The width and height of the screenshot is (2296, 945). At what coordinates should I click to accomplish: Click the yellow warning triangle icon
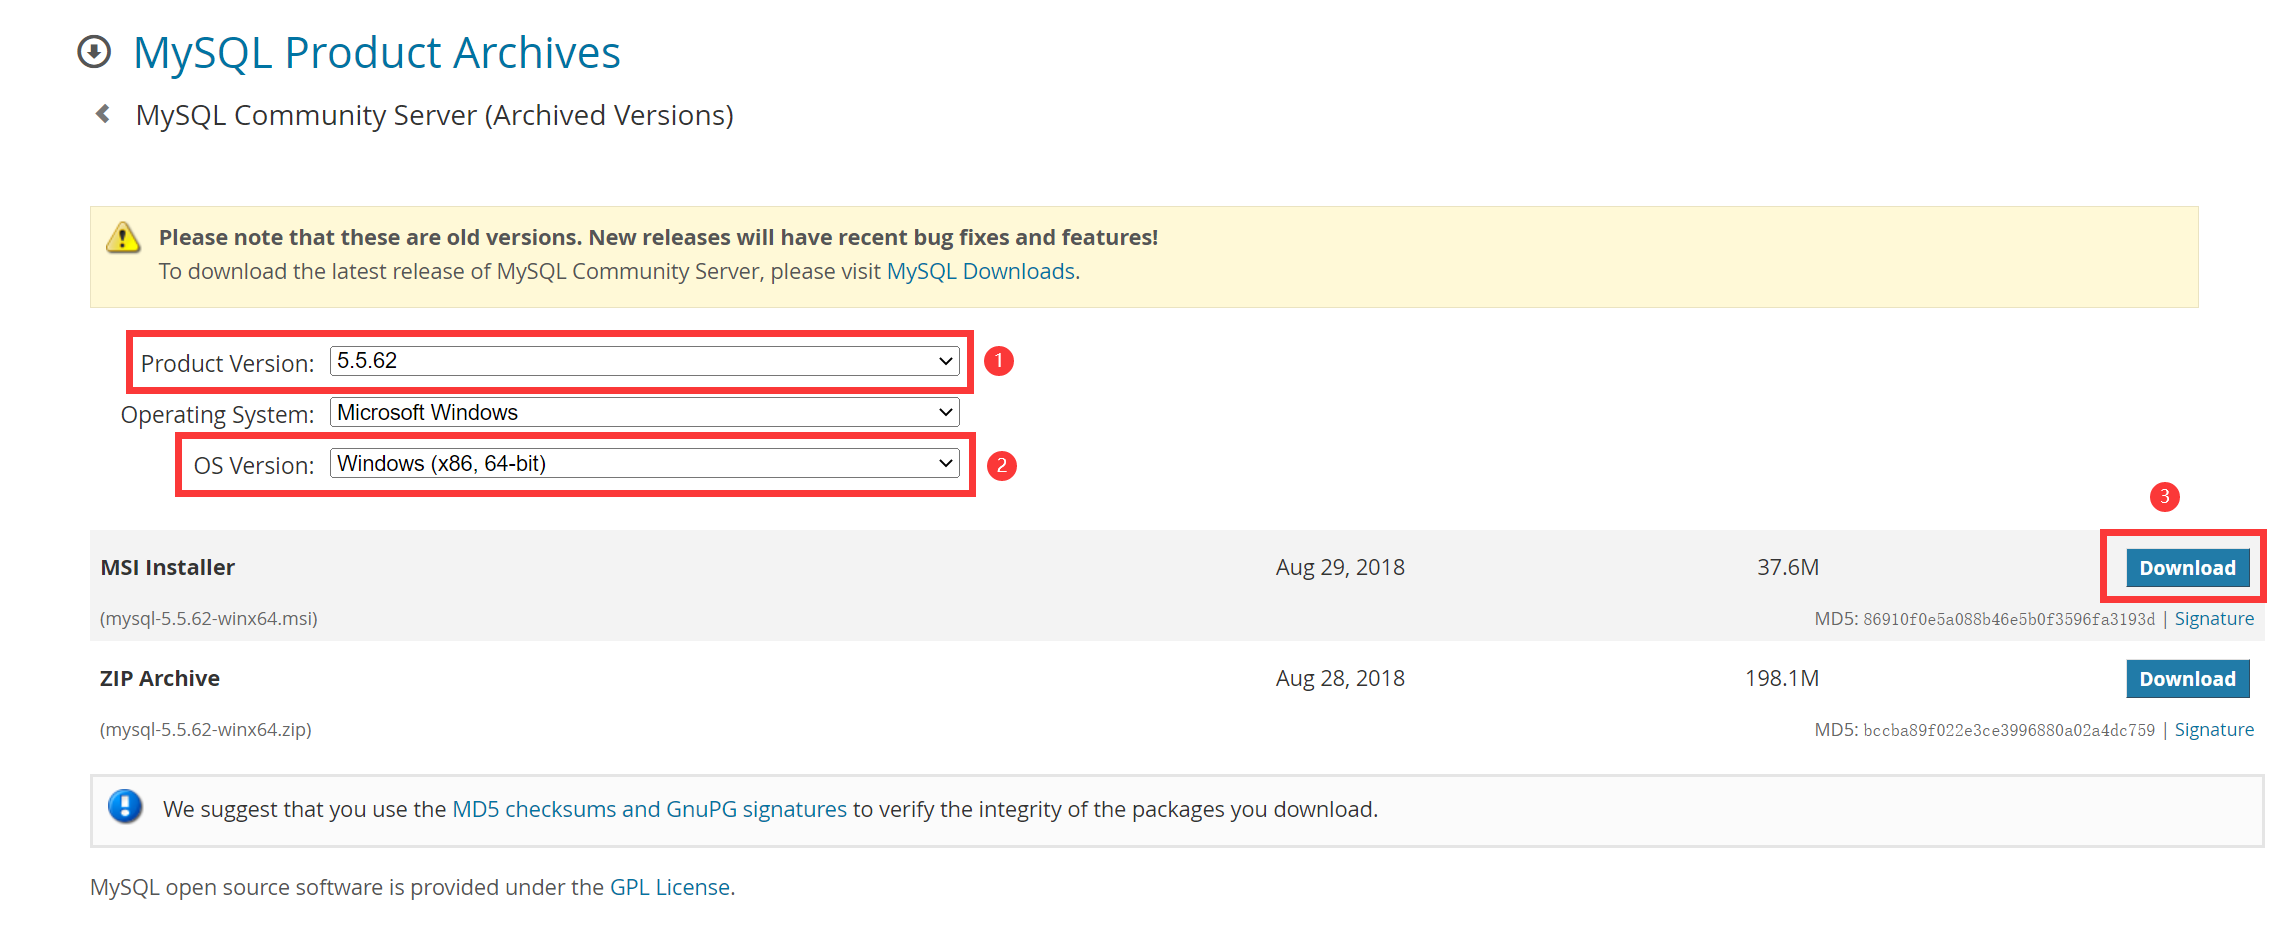click(x=123, y=237)
